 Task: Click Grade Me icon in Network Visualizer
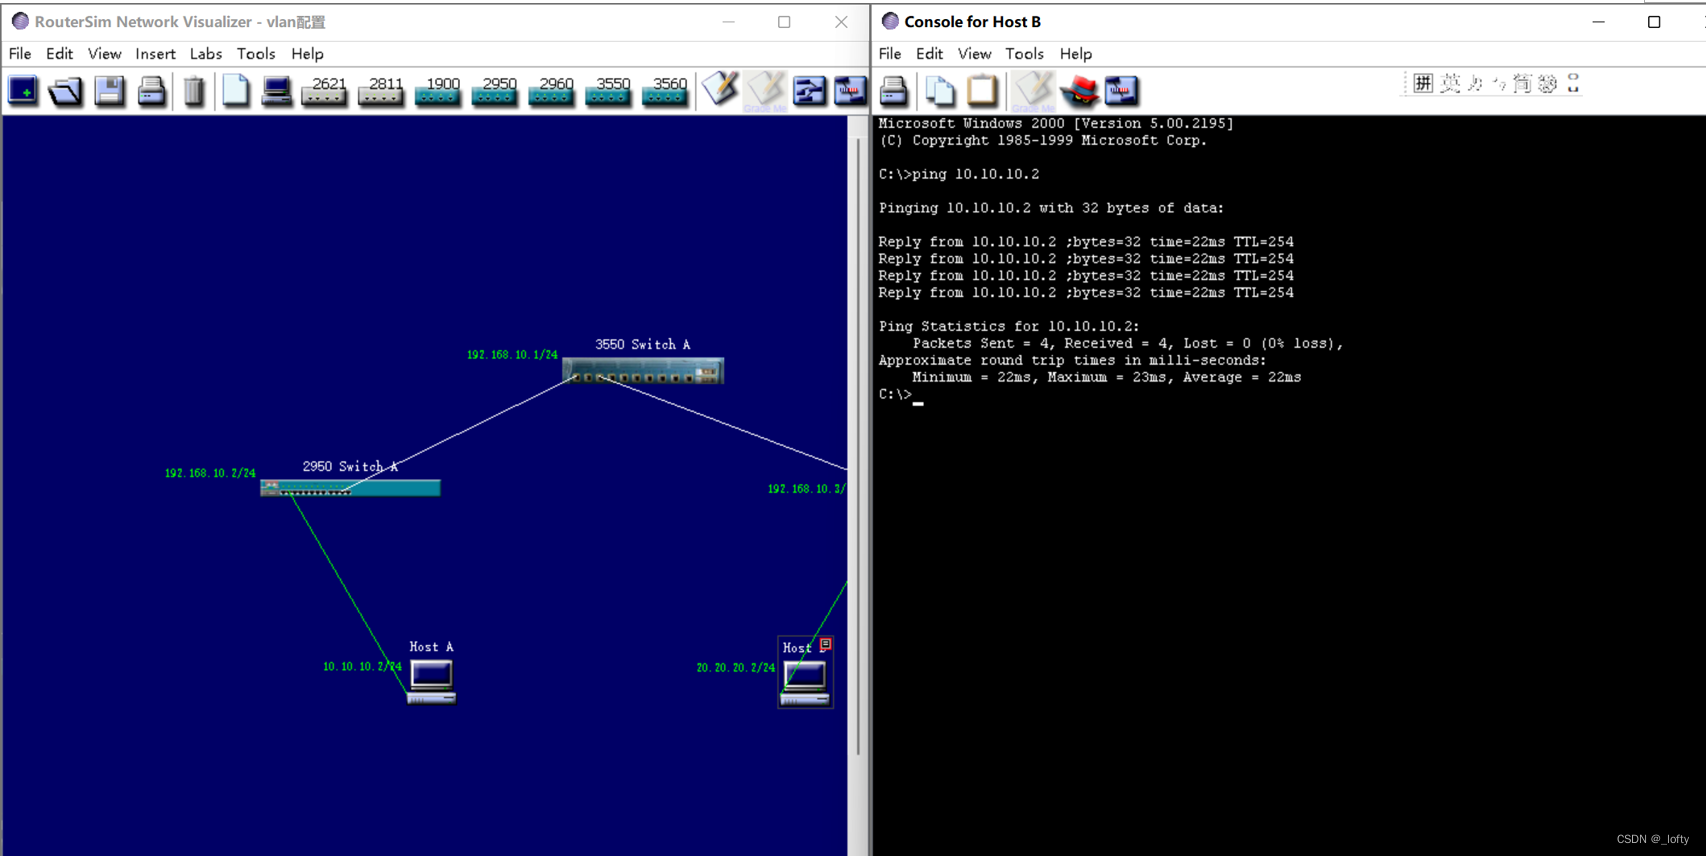[x=766, y=91]
